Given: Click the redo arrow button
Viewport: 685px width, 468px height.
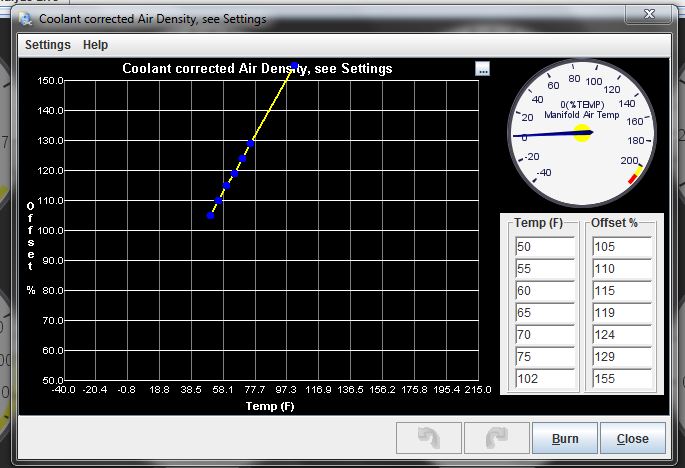Looking at the screenshot, I should (x=494, y=438).
